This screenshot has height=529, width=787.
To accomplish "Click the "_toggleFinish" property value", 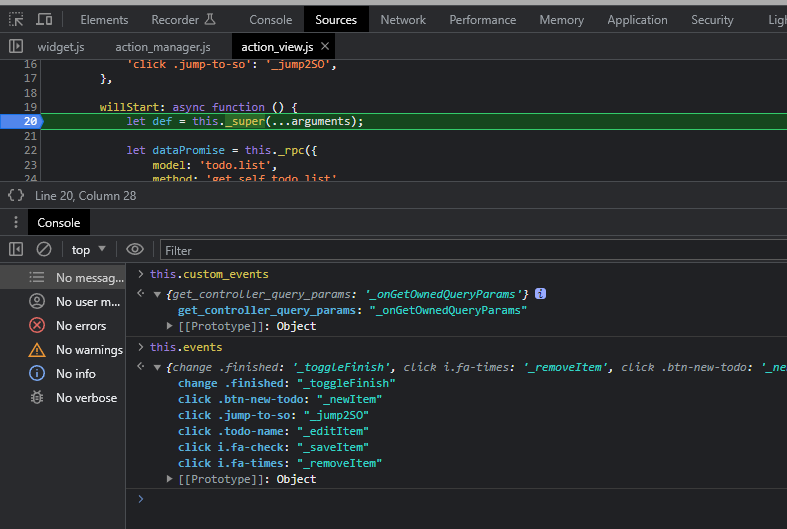I will coord(346,383).
